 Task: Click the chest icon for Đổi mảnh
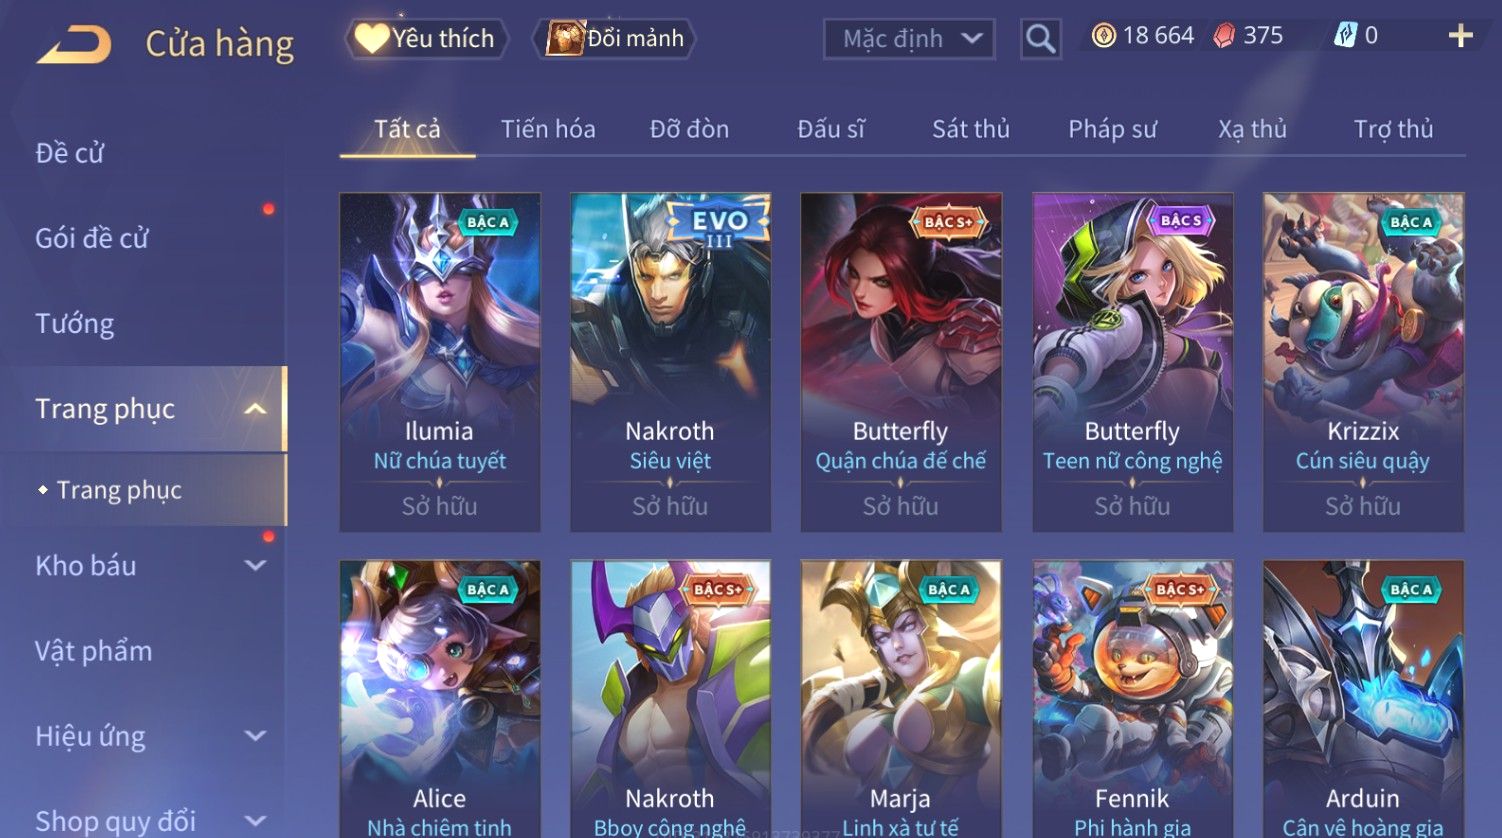[565, 38]
